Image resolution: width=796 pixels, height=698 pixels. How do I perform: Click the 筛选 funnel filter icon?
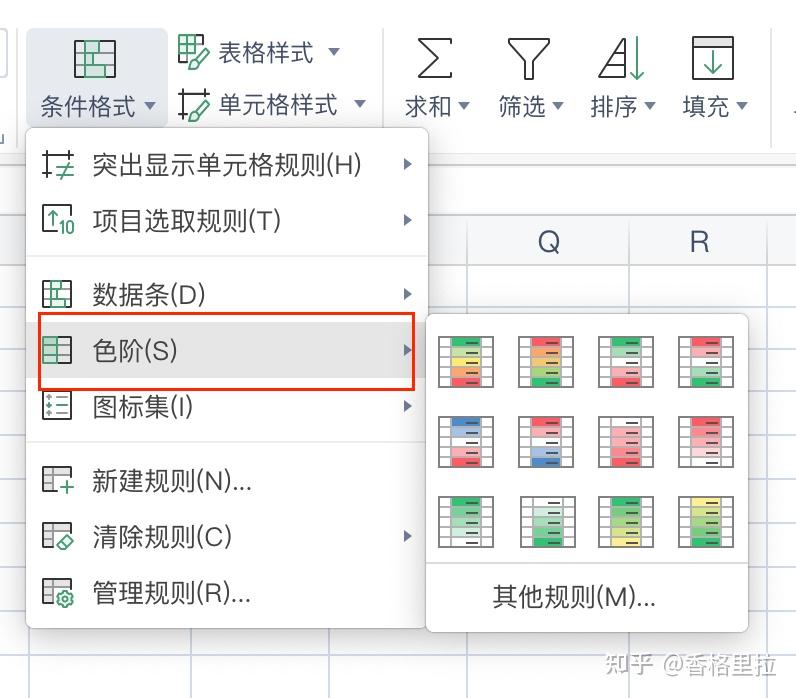coord(528,58)
